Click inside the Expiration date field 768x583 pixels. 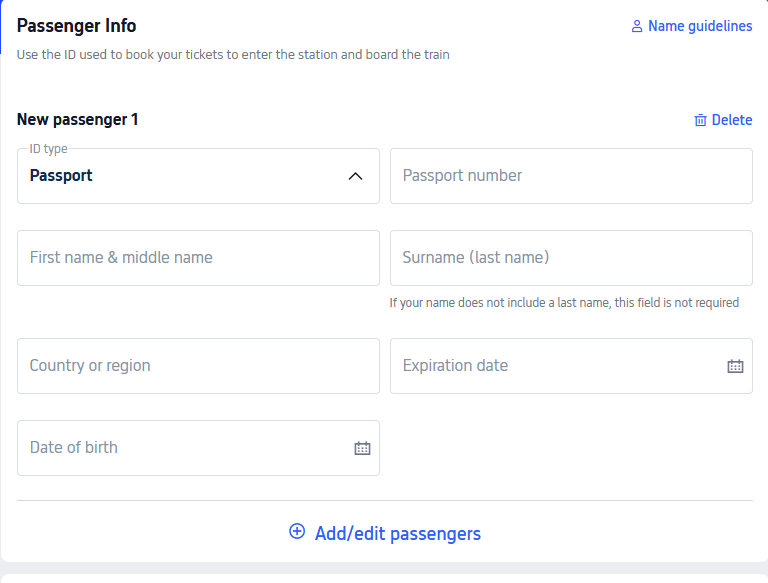coord(555,366)
